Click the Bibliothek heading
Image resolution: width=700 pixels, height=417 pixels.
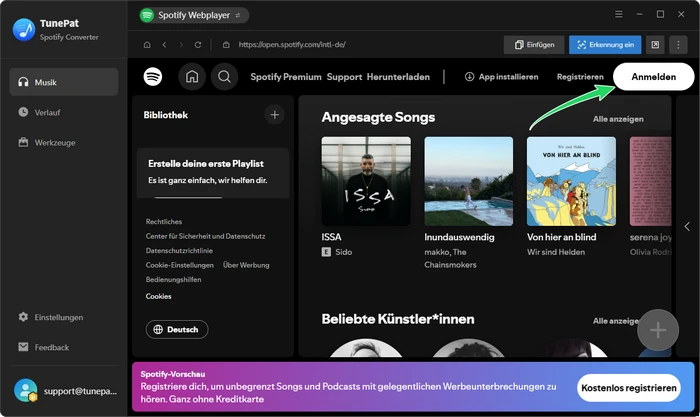[x=166, y=115]
